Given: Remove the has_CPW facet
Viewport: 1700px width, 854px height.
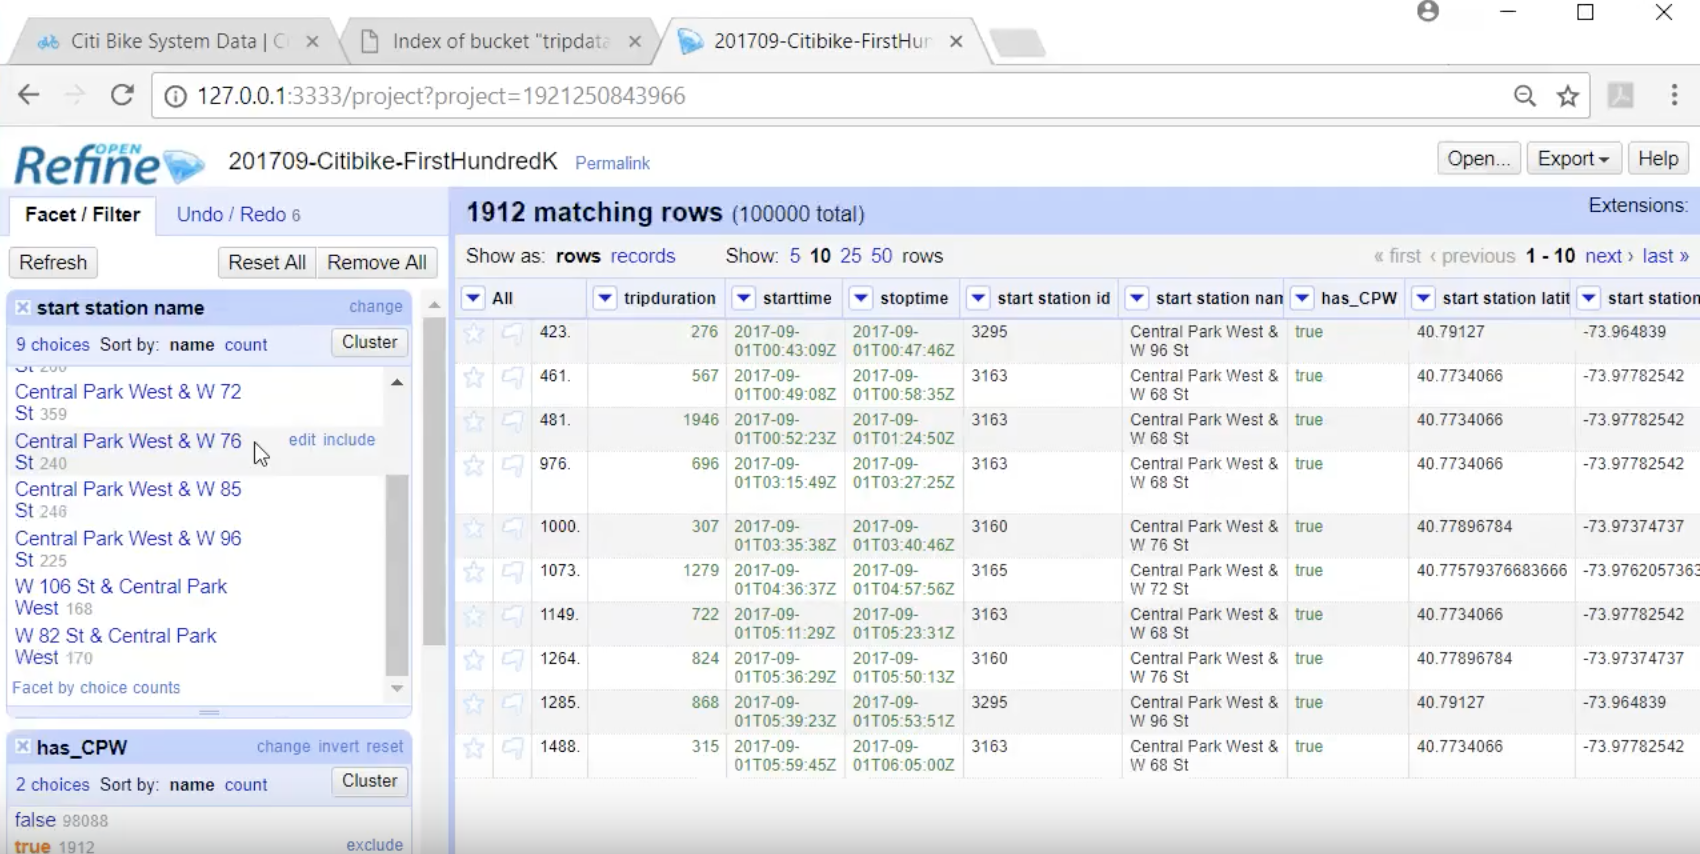Looking at the screenshot, I should 22,747.
